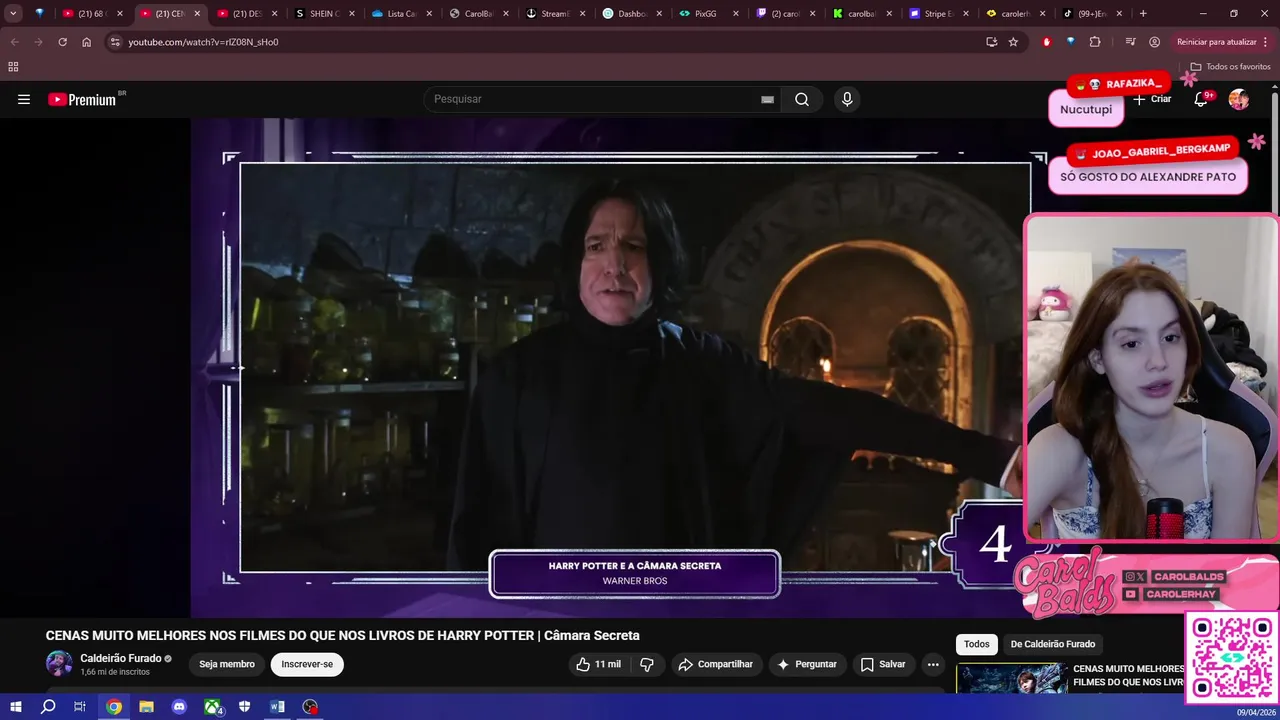The height and width of the screenshot is (720, 1280).
Task: Open Chrome media controls icon
Action: click(1130, 42)
